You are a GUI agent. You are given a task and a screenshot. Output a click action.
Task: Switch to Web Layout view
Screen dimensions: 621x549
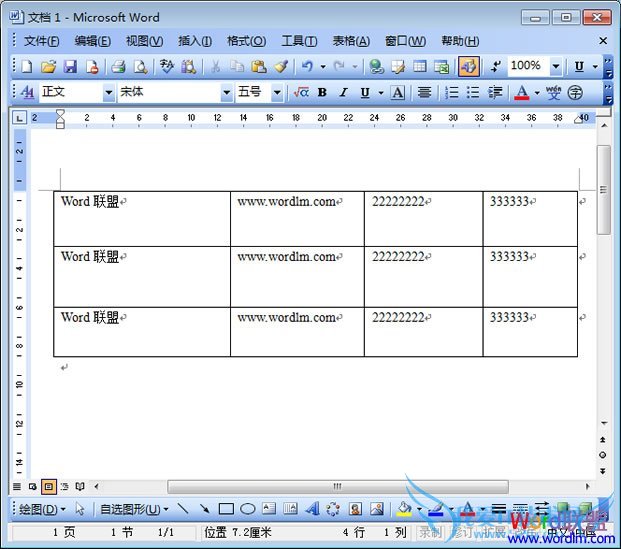tap(32, 486)
